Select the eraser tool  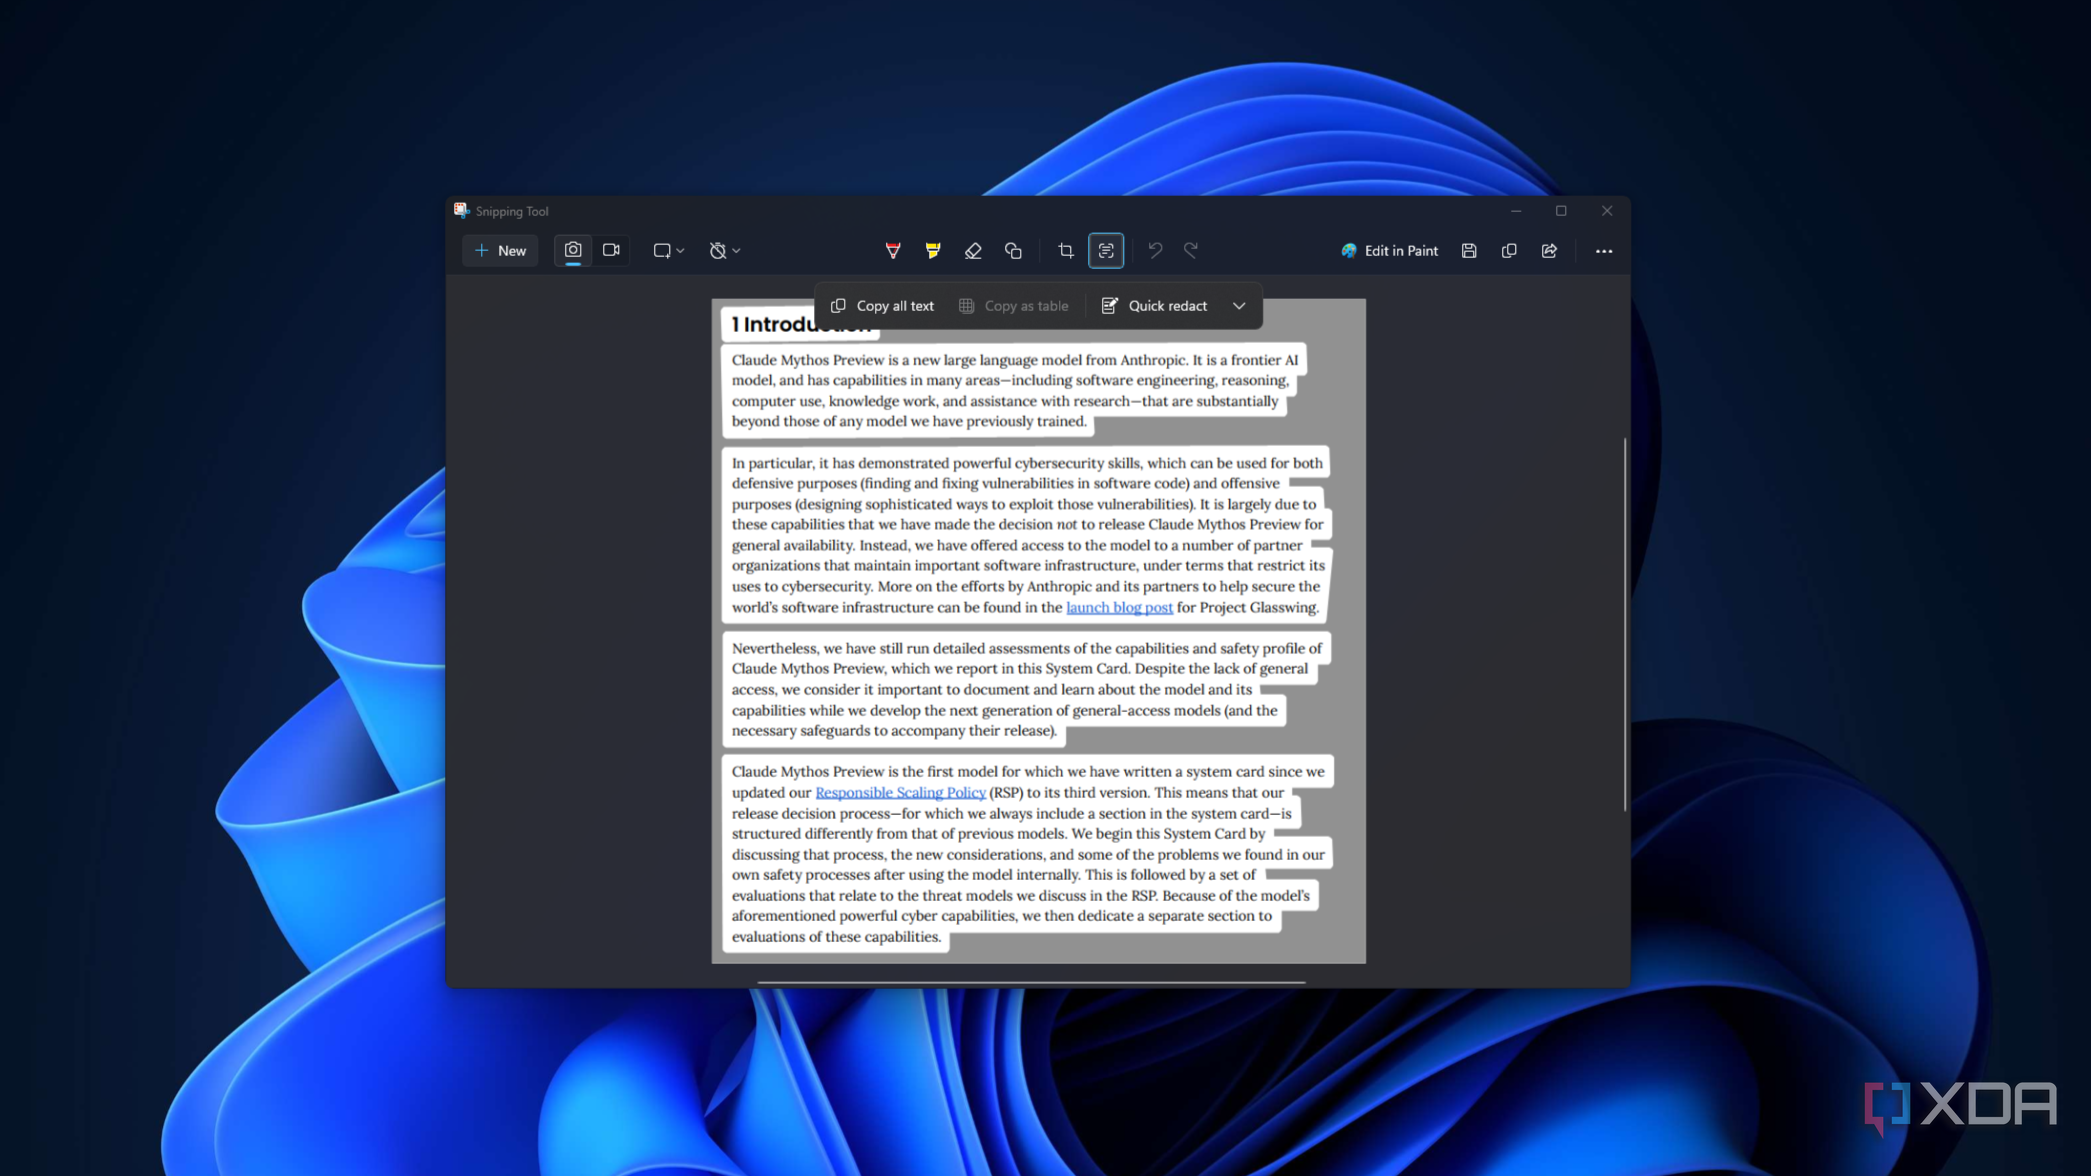pyautogui.click(x=973, y=251)
